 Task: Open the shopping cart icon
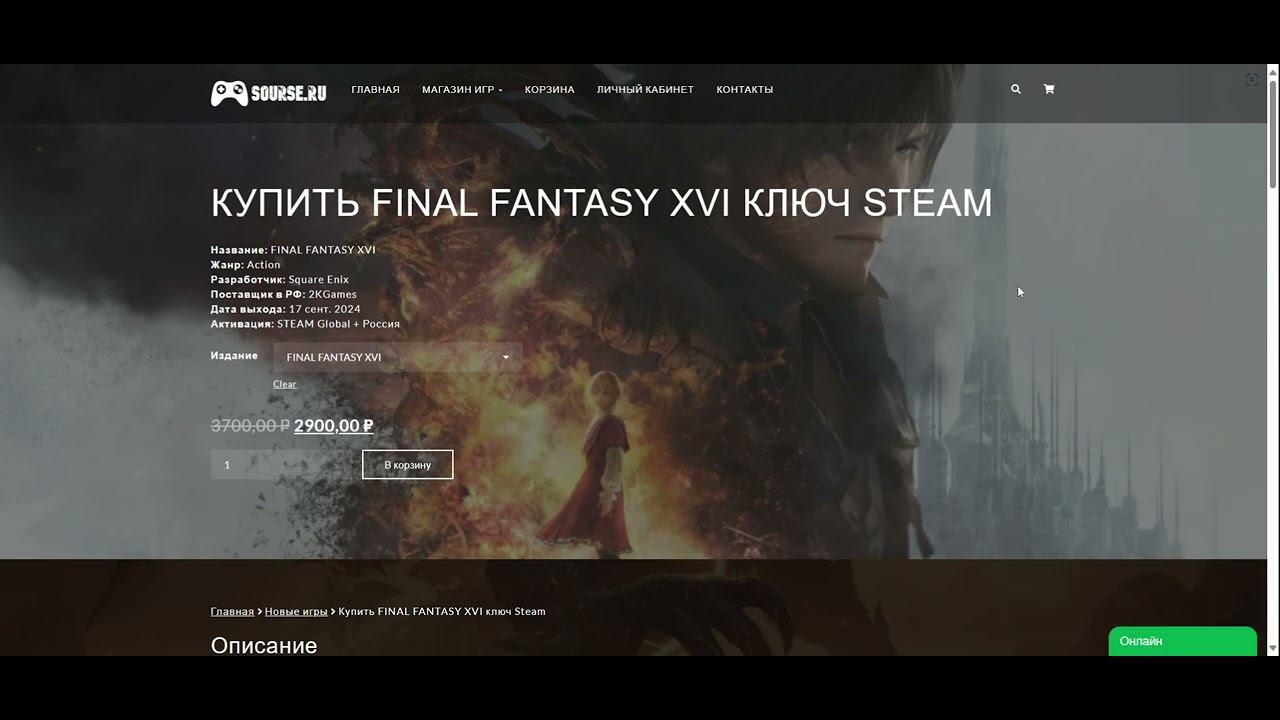tap(1049, 89)
